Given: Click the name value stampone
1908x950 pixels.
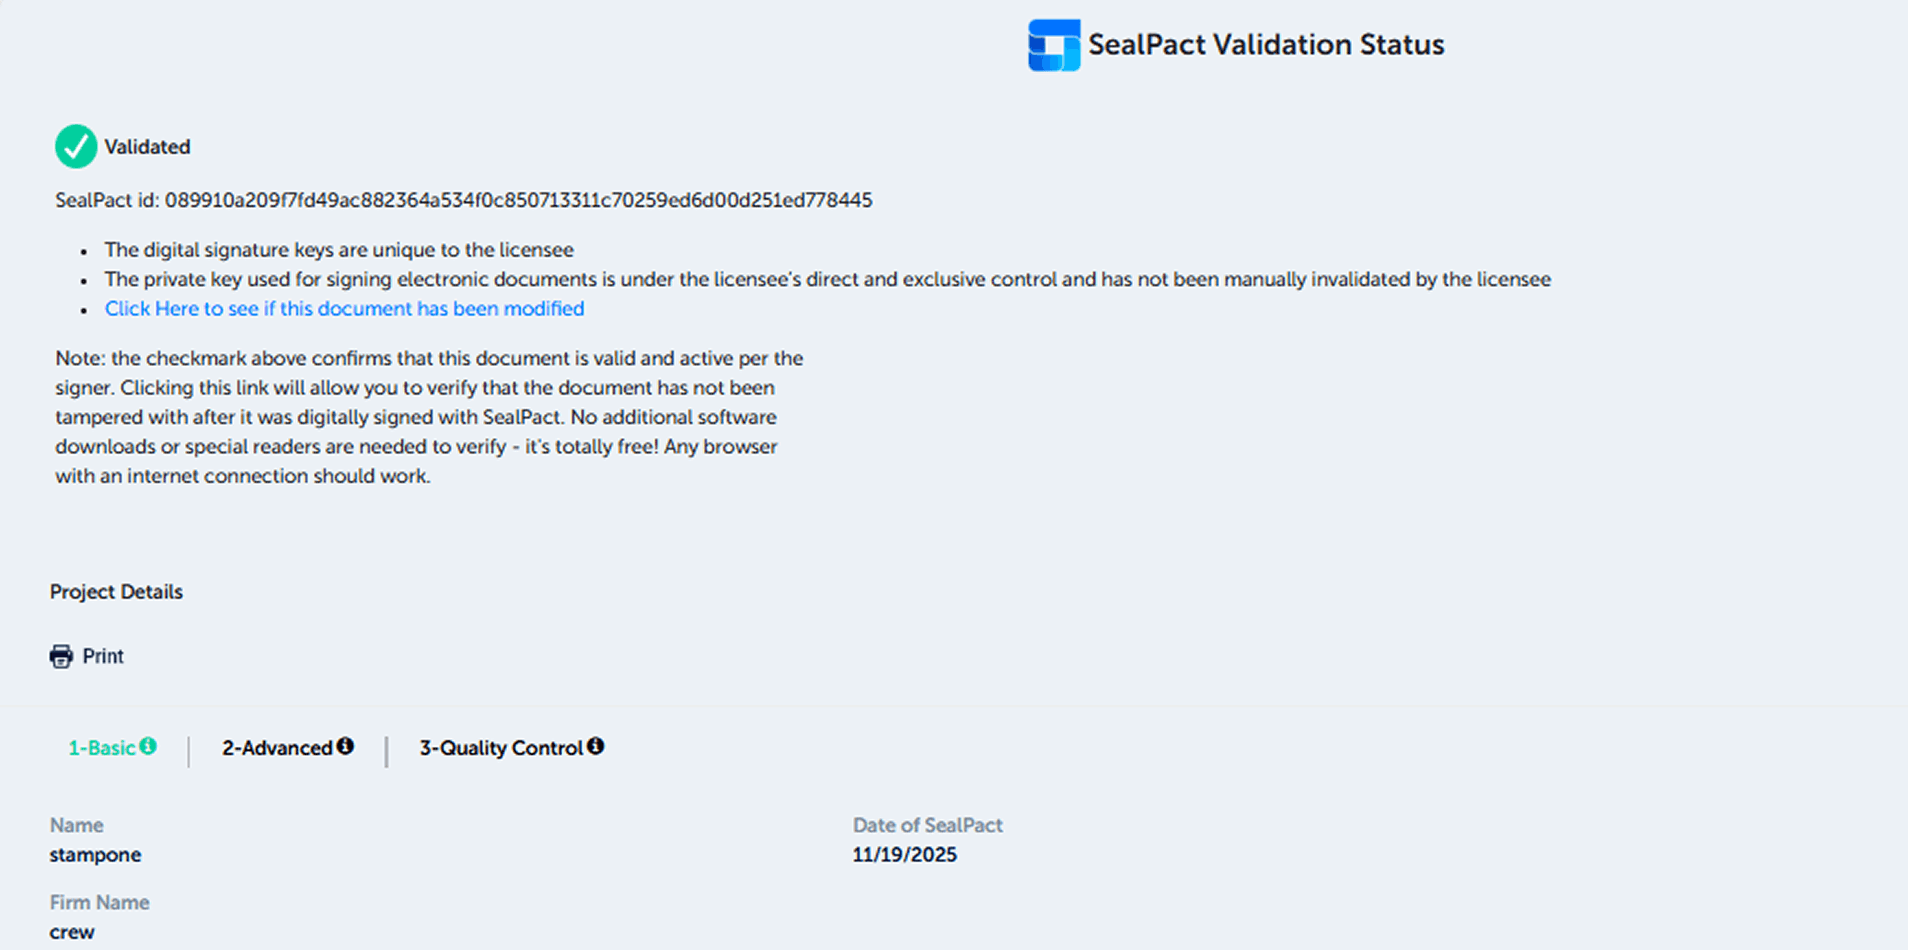Looking at the screenshot, I should [x=95, y=855].
